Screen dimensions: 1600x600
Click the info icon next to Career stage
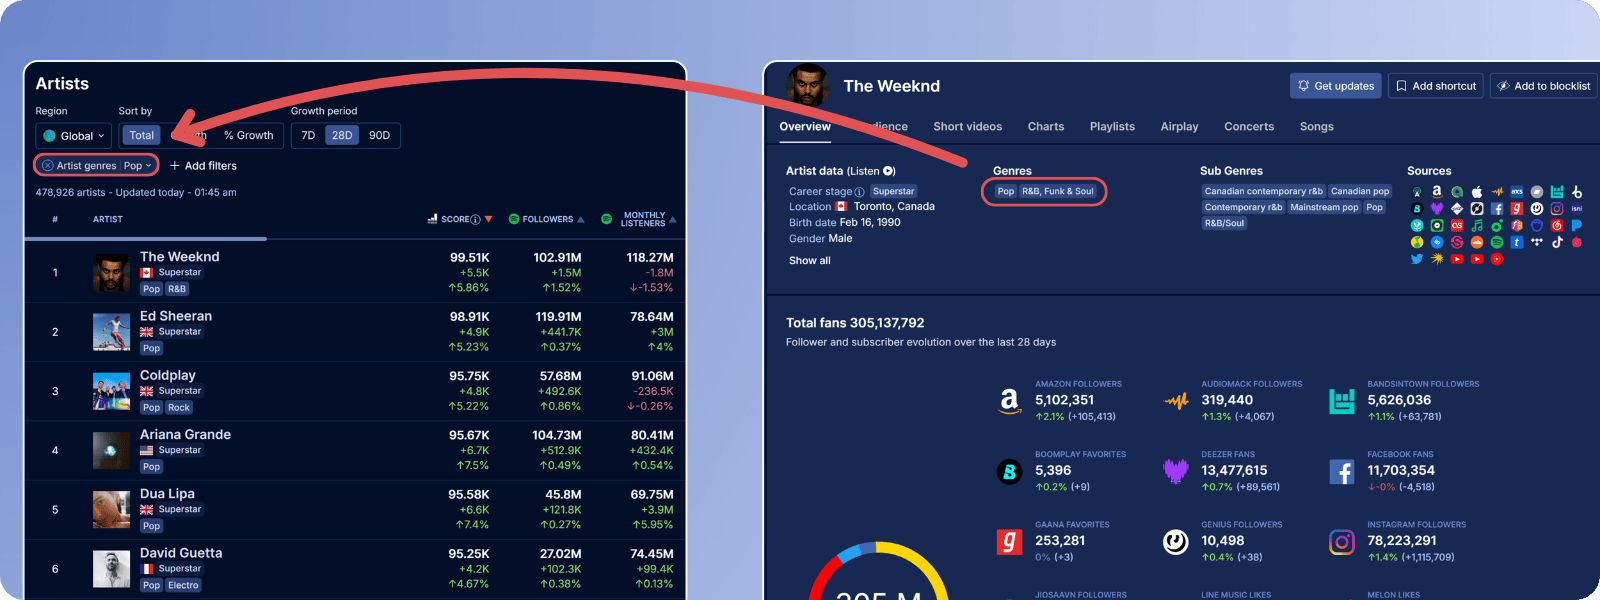click(x=859, y=192)
